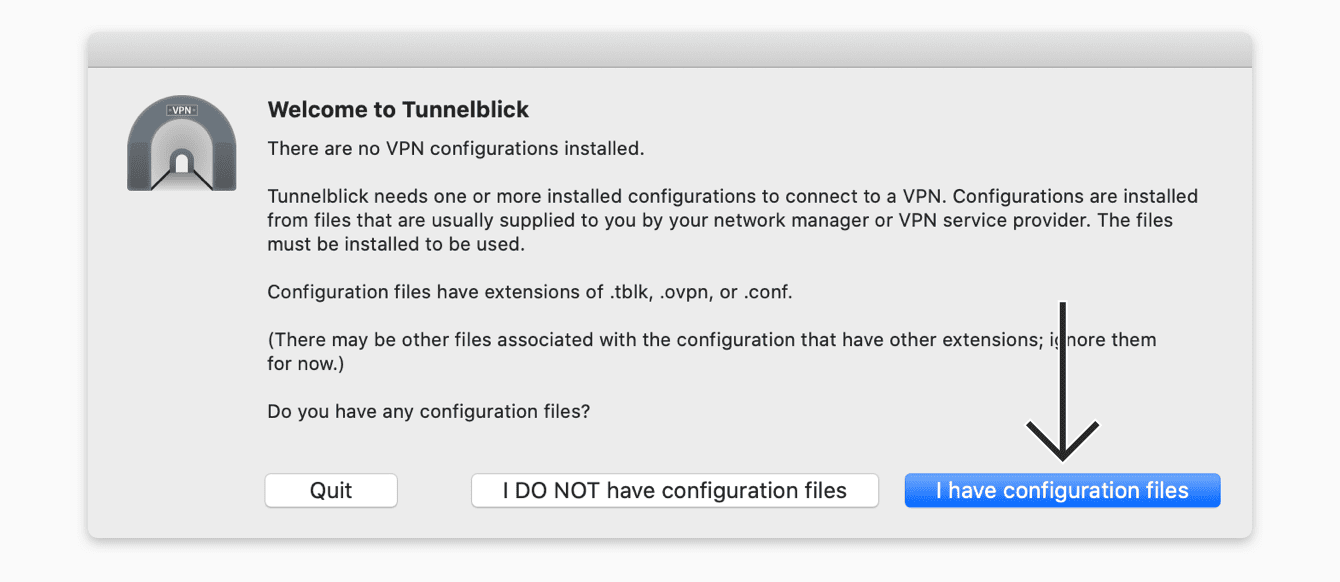Click the 'Welcome to Tunnelblick' heading

click(398, 110)
